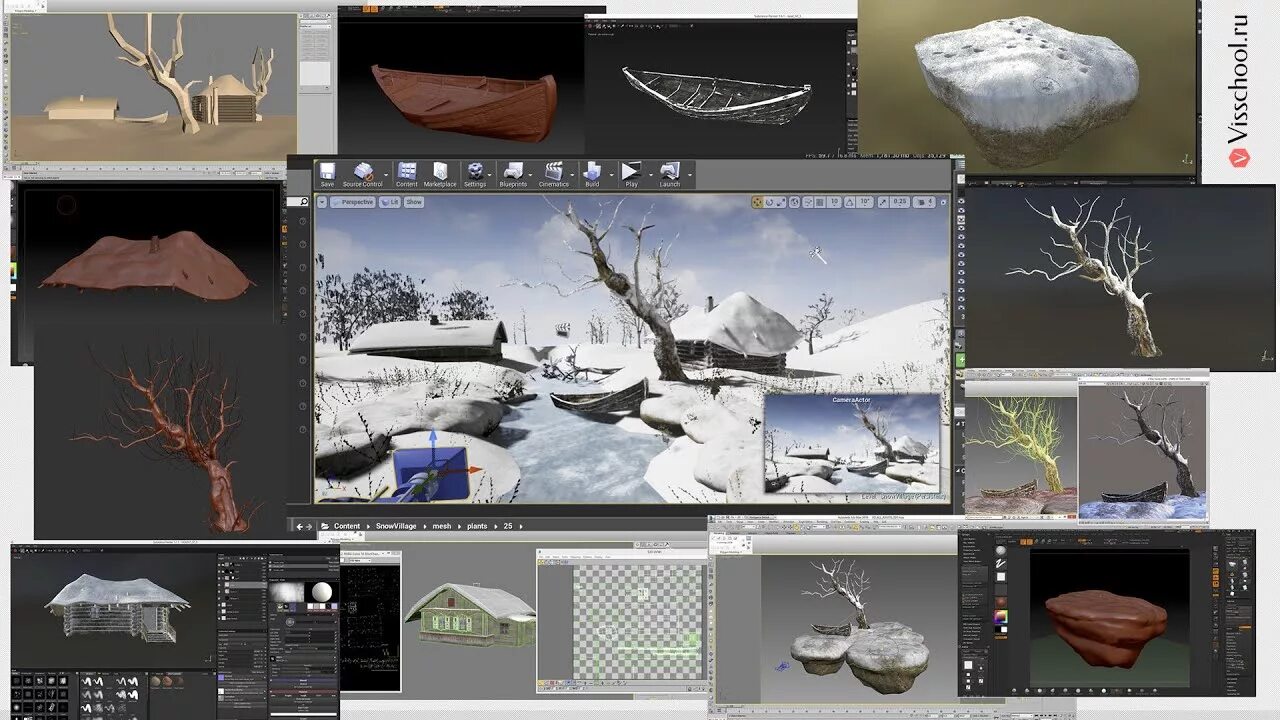Click folder icon before Content path
1280x720 pixels.
[325, 526]
